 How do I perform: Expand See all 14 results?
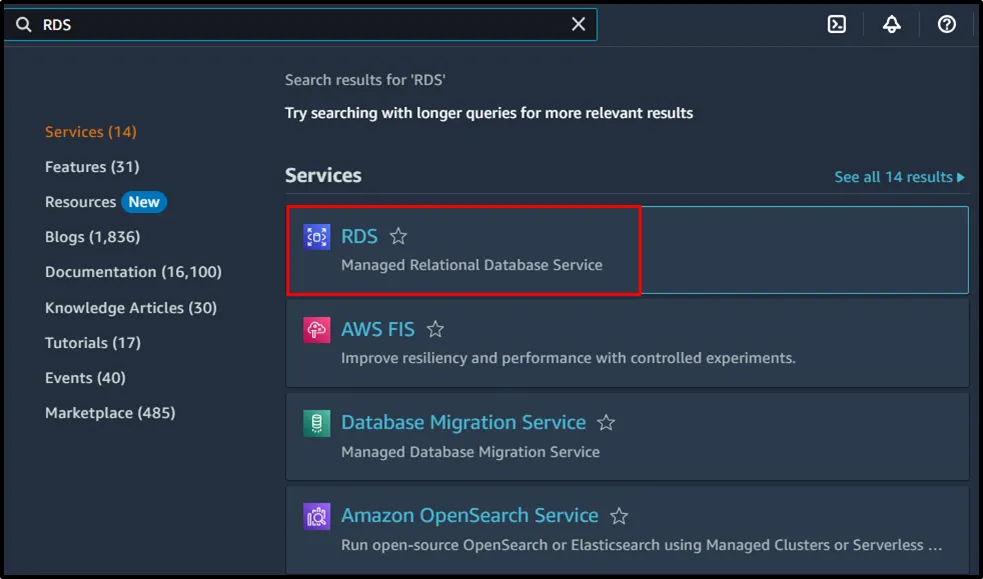899,177
